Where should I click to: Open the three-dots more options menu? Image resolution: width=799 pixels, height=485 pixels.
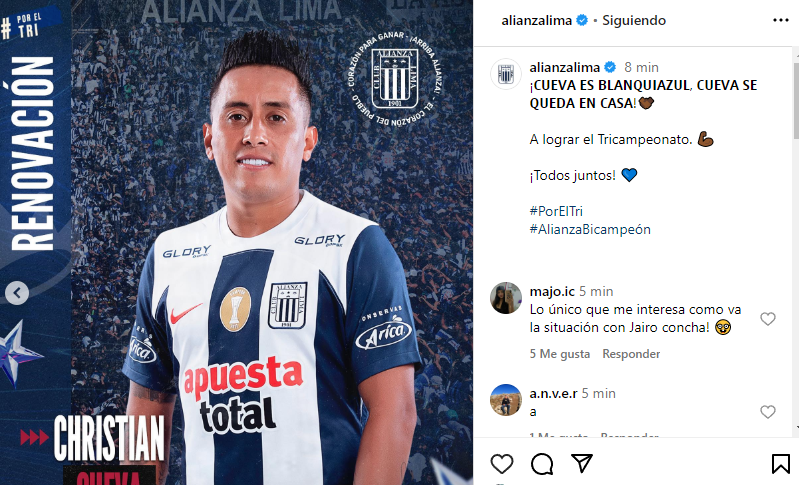[x=780, y=20]
